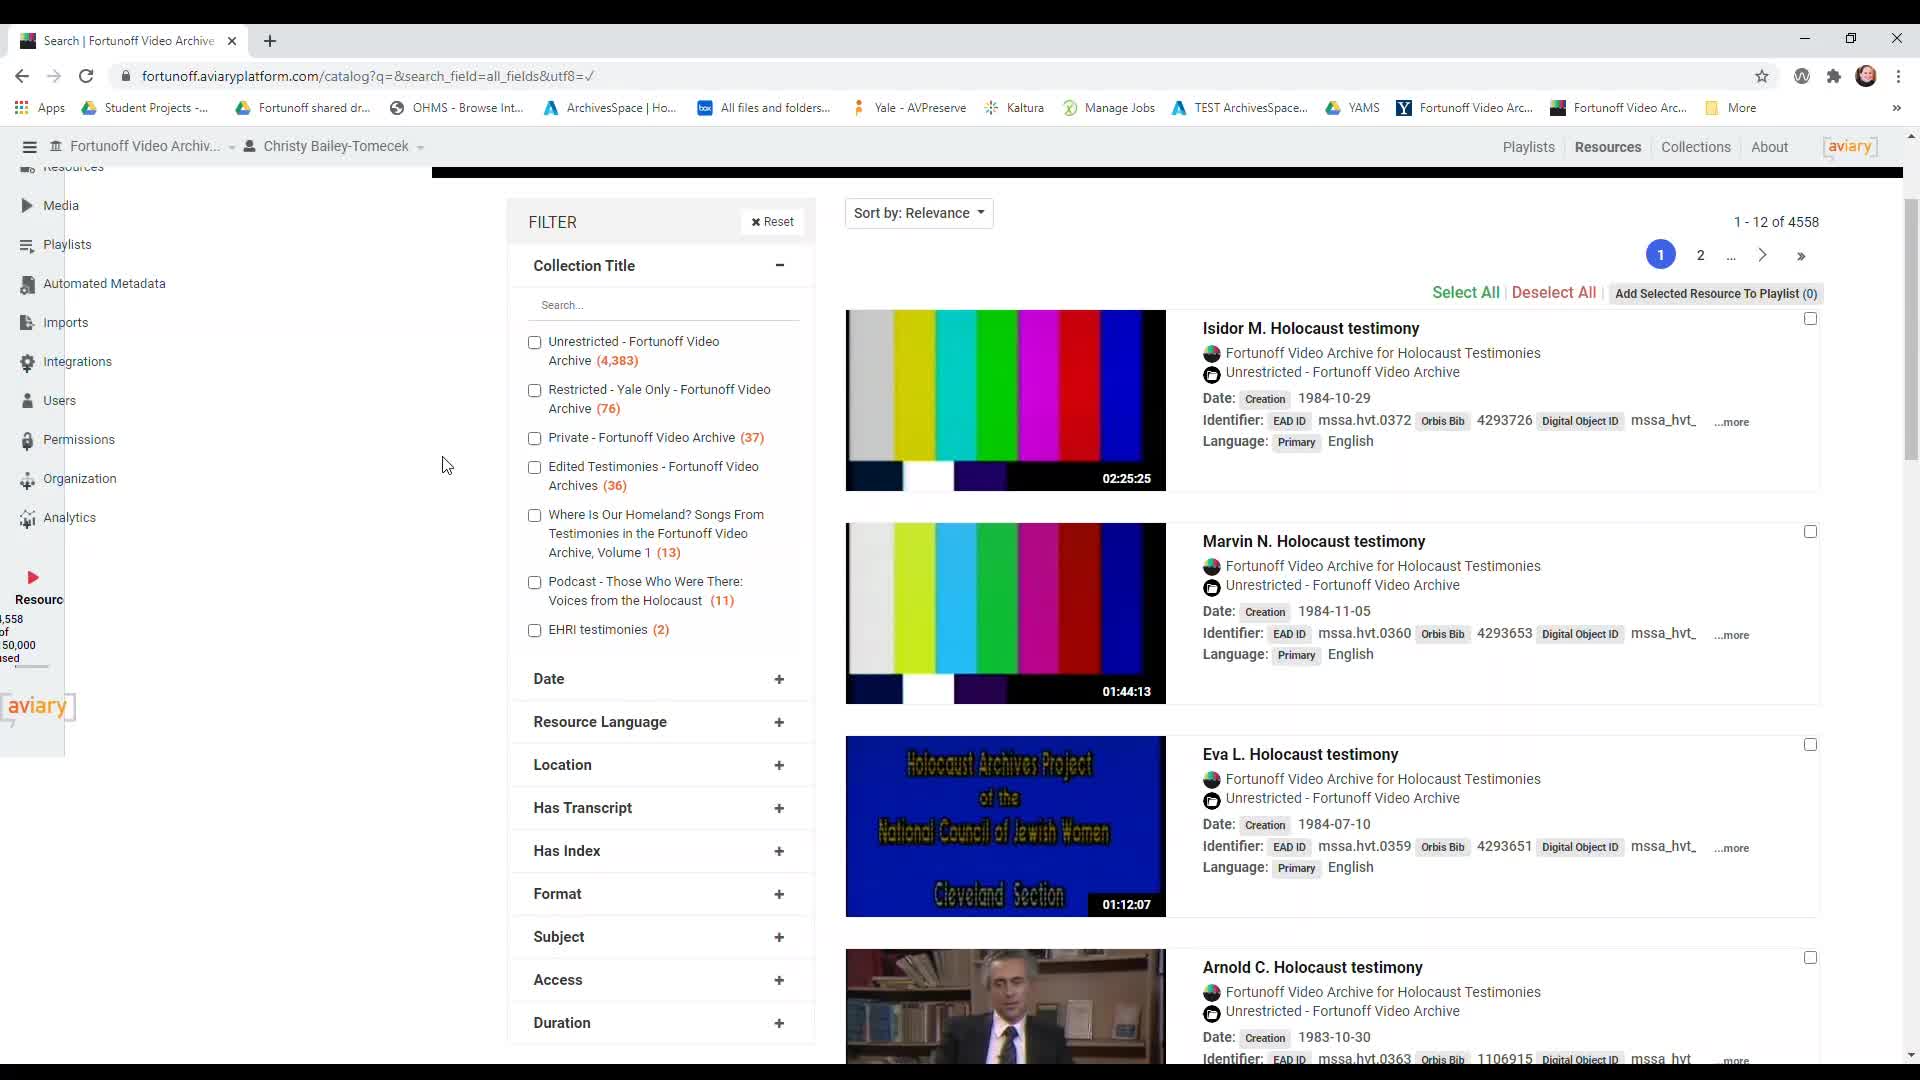Click red Resources play icon in sidebar
This screenshot has width=1920, height=1080.
(x=33, y=578)
